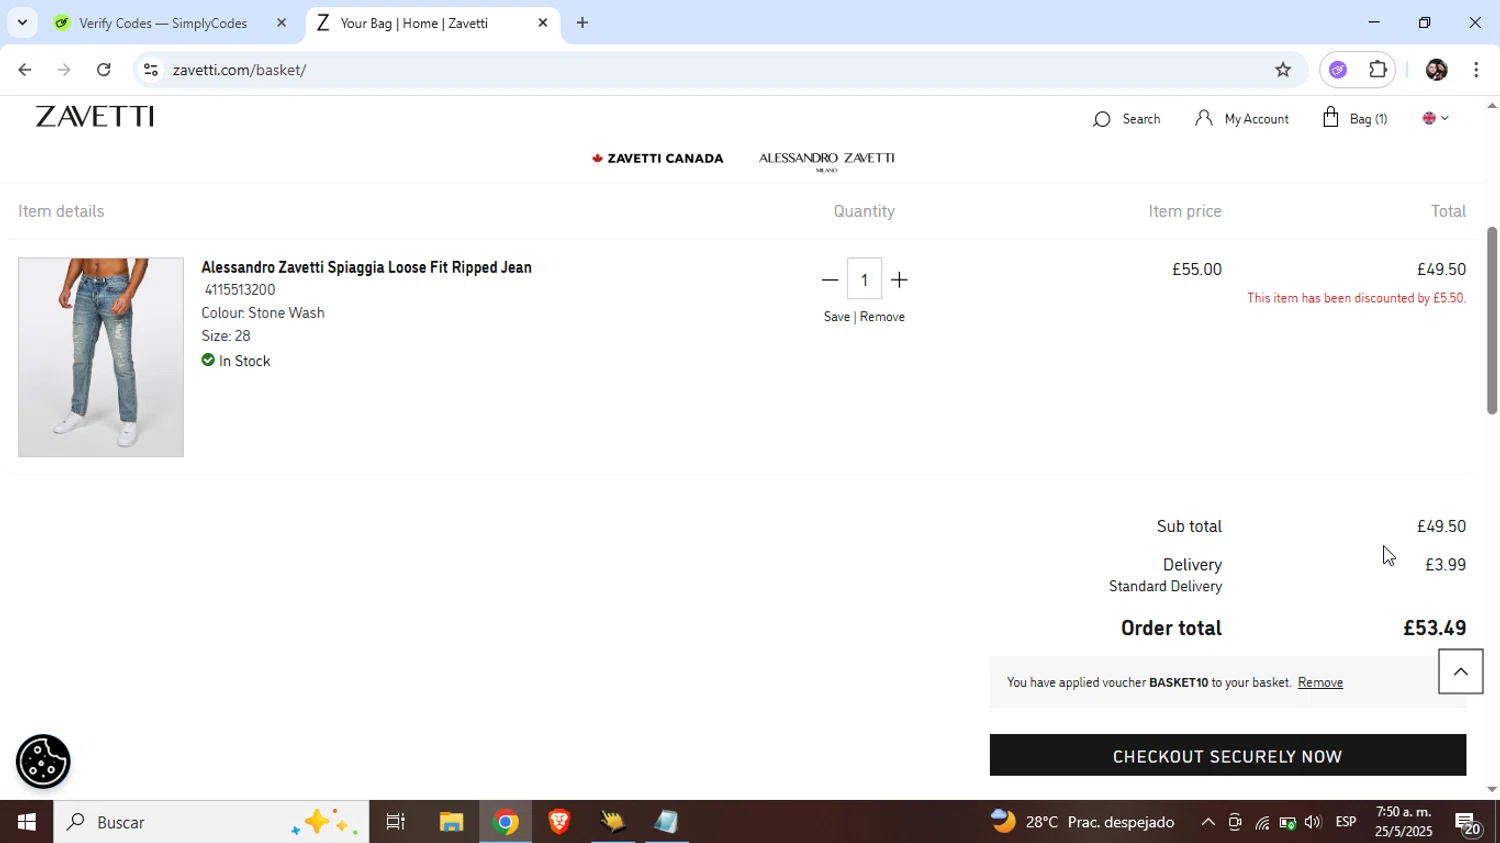Open Chrome on taskbar
Screen dimensions: 1500x843
(506, 822)
